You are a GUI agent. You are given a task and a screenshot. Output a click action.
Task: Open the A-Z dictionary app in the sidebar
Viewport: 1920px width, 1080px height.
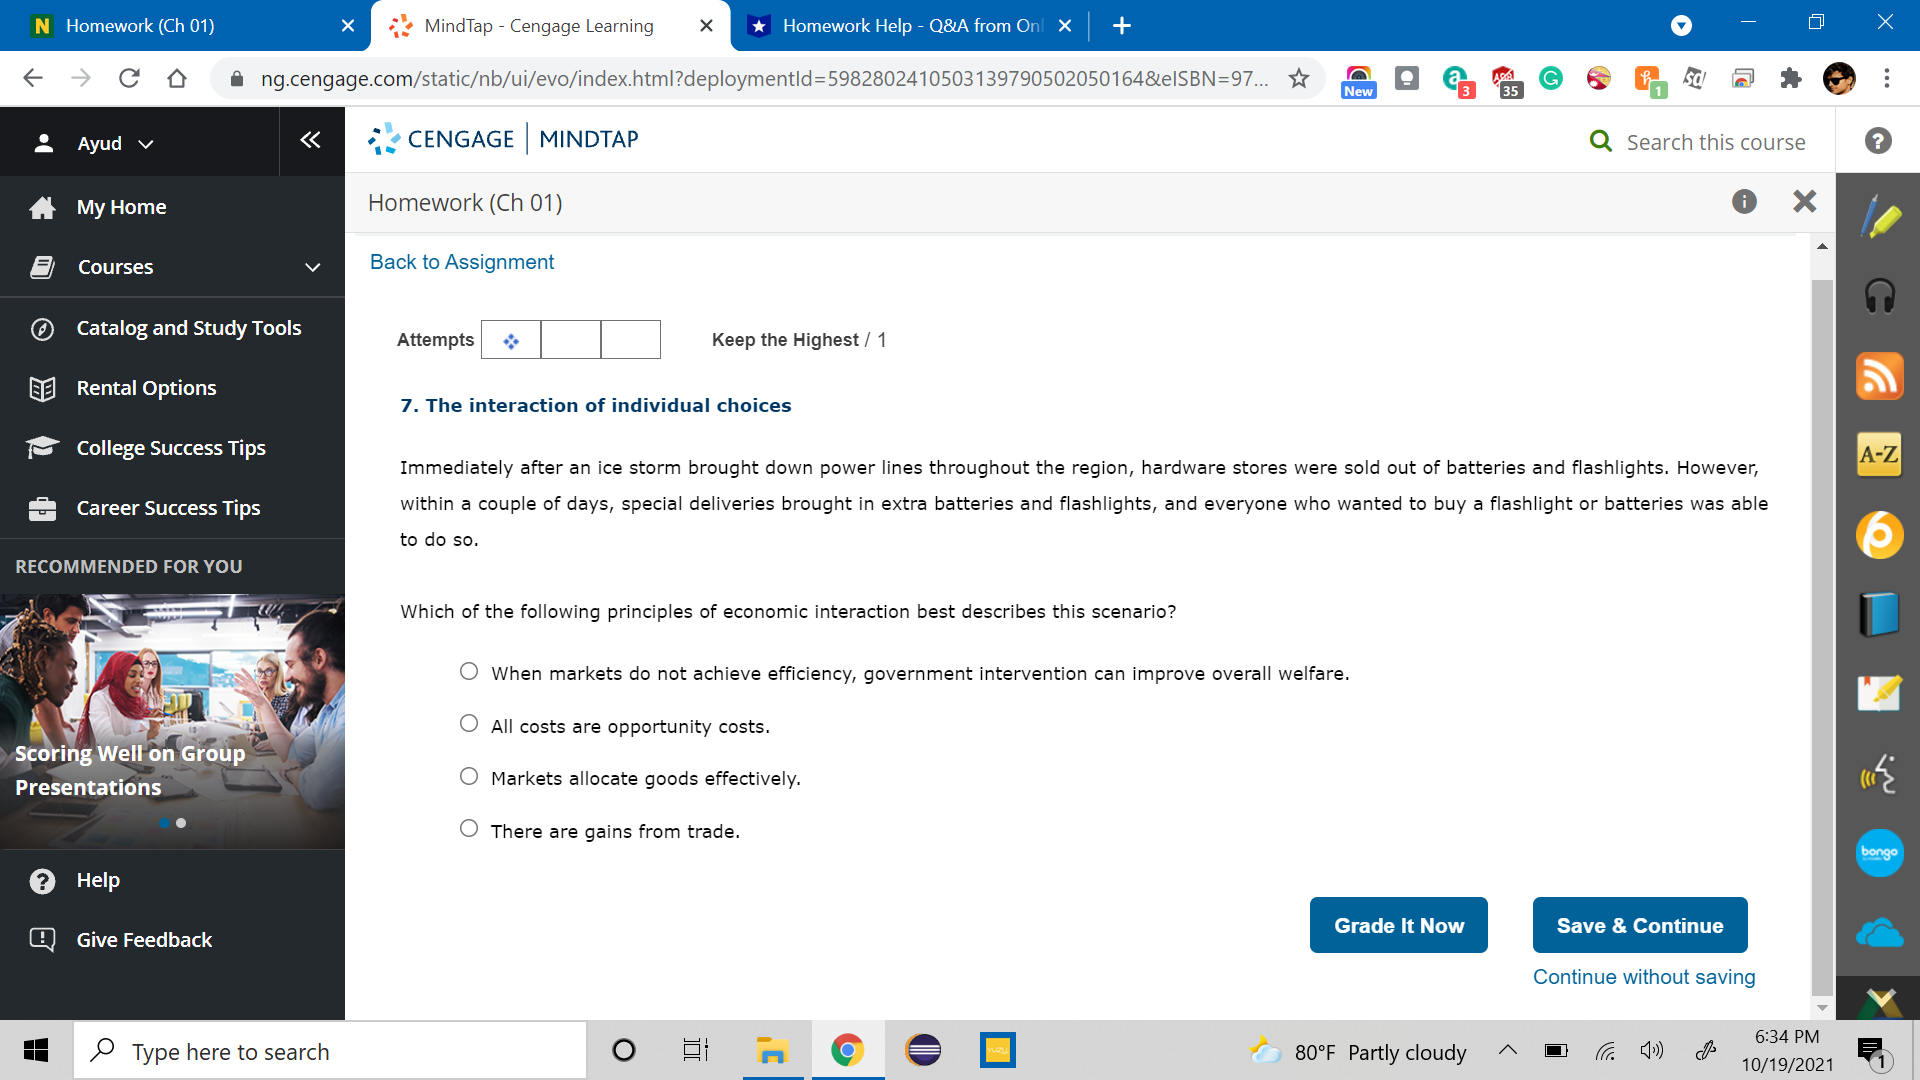[1880, 454]
